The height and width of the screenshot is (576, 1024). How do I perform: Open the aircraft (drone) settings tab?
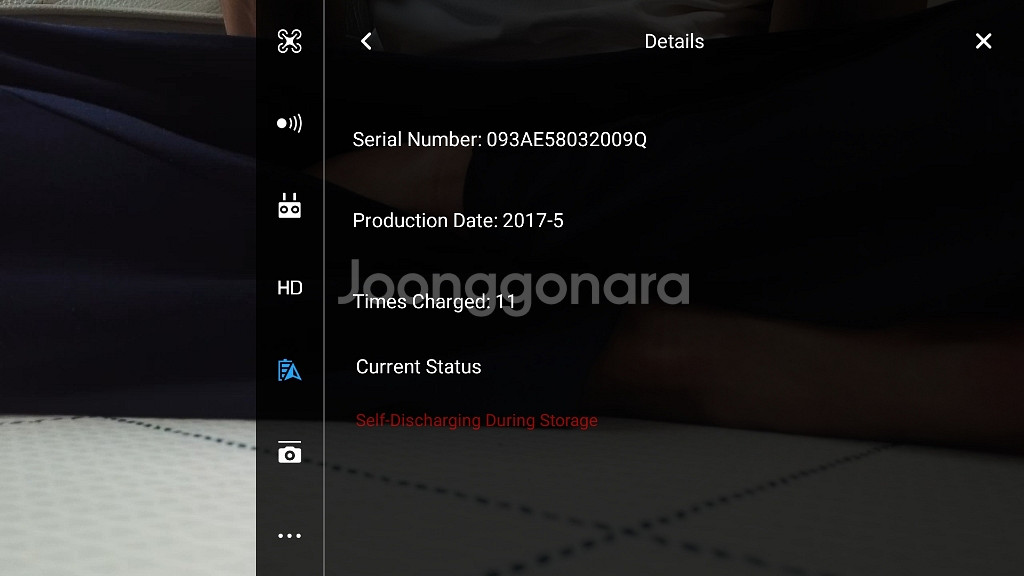click(x=289, y=41)
